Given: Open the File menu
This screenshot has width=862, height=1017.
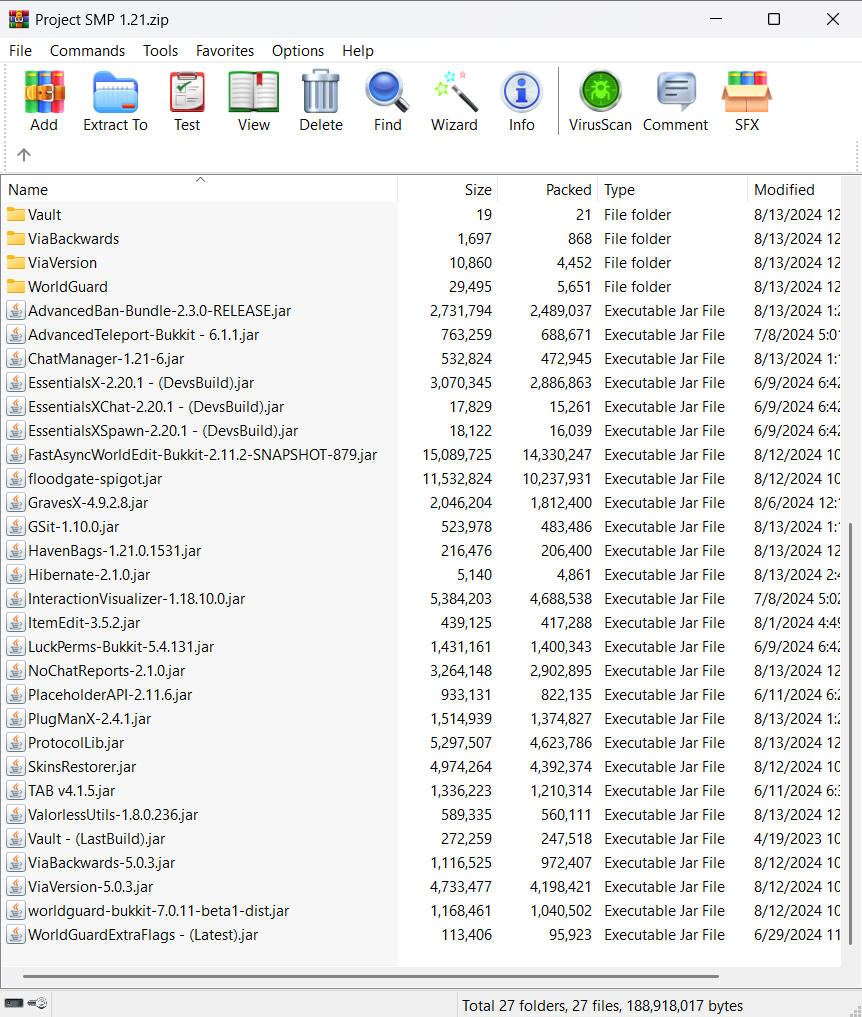Looking at the screenshot, I should coord(20,51).
